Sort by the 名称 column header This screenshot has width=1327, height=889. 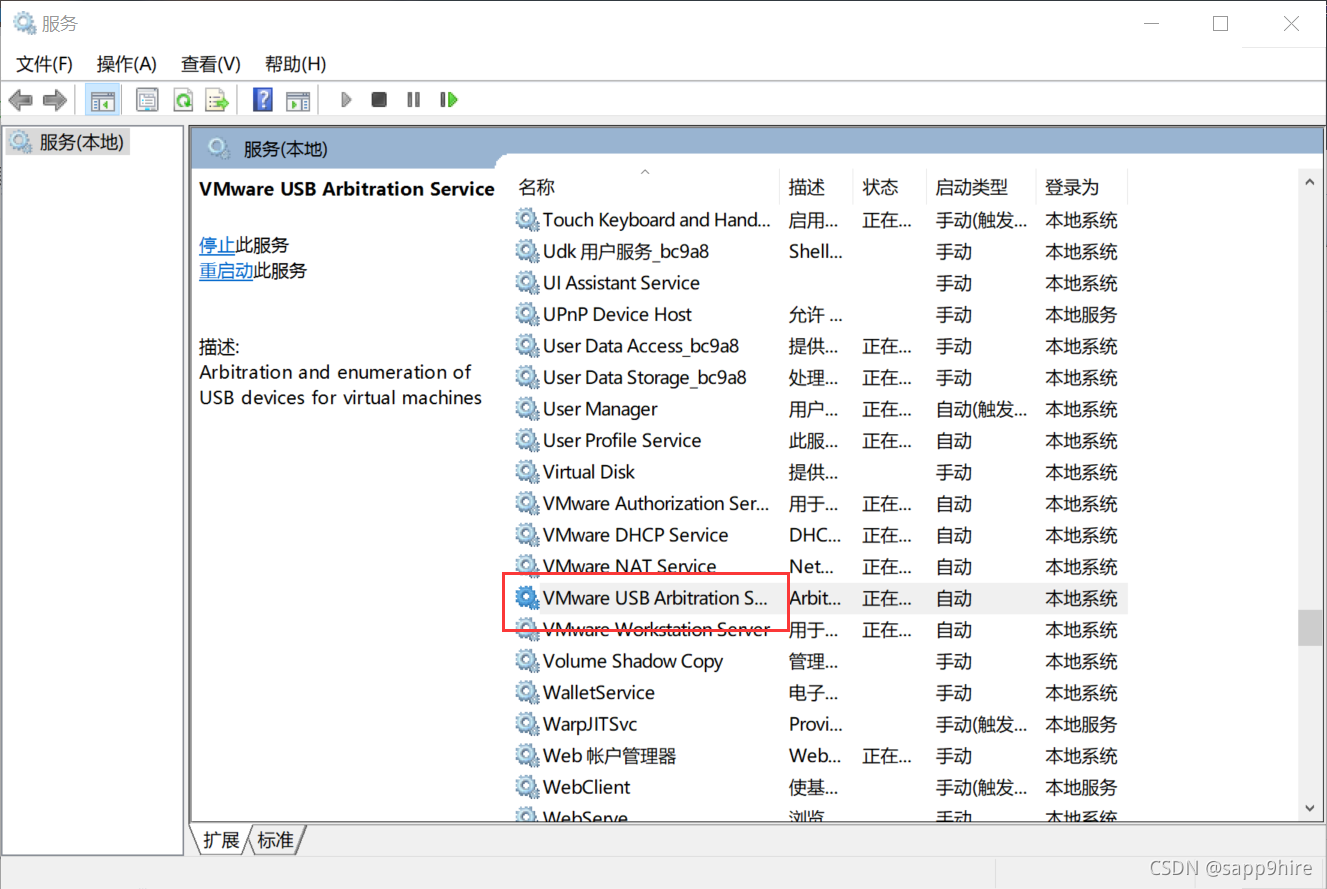(x=537, y=187)
